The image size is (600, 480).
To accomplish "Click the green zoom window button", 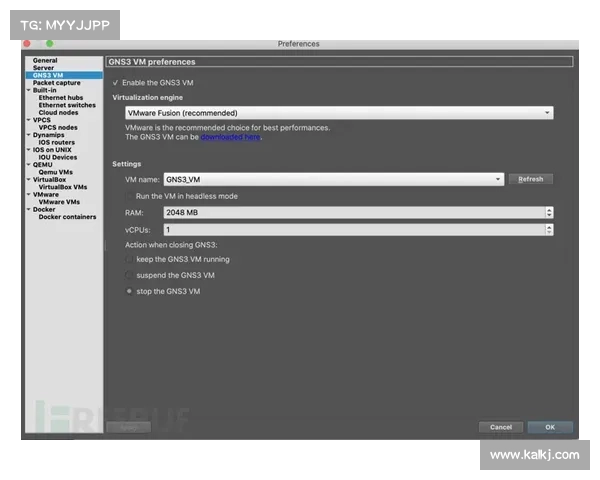I will [49, 44].
